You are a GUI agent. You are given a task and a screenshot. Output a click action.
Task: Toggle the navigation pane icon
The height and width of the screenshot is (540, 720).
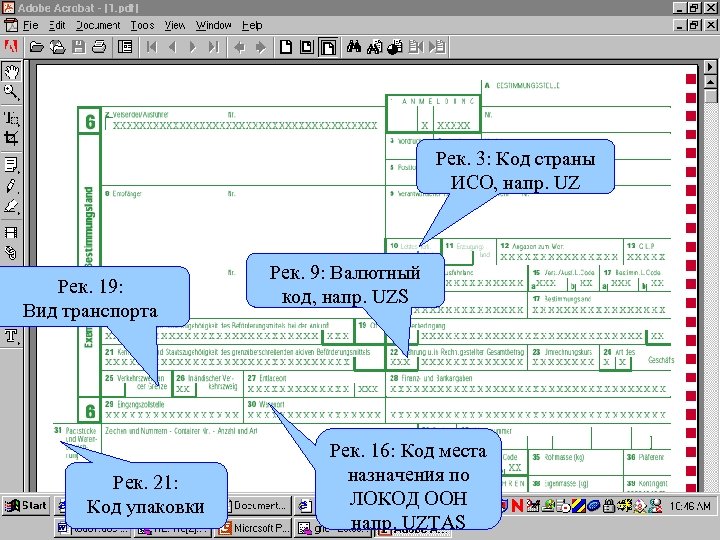coord(125,47)
